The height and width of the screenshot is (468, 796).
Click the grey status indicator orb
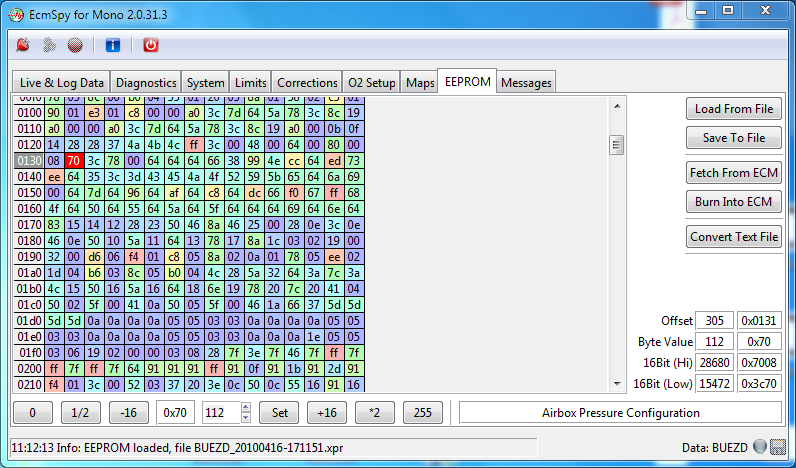click(x=760, y=446)
